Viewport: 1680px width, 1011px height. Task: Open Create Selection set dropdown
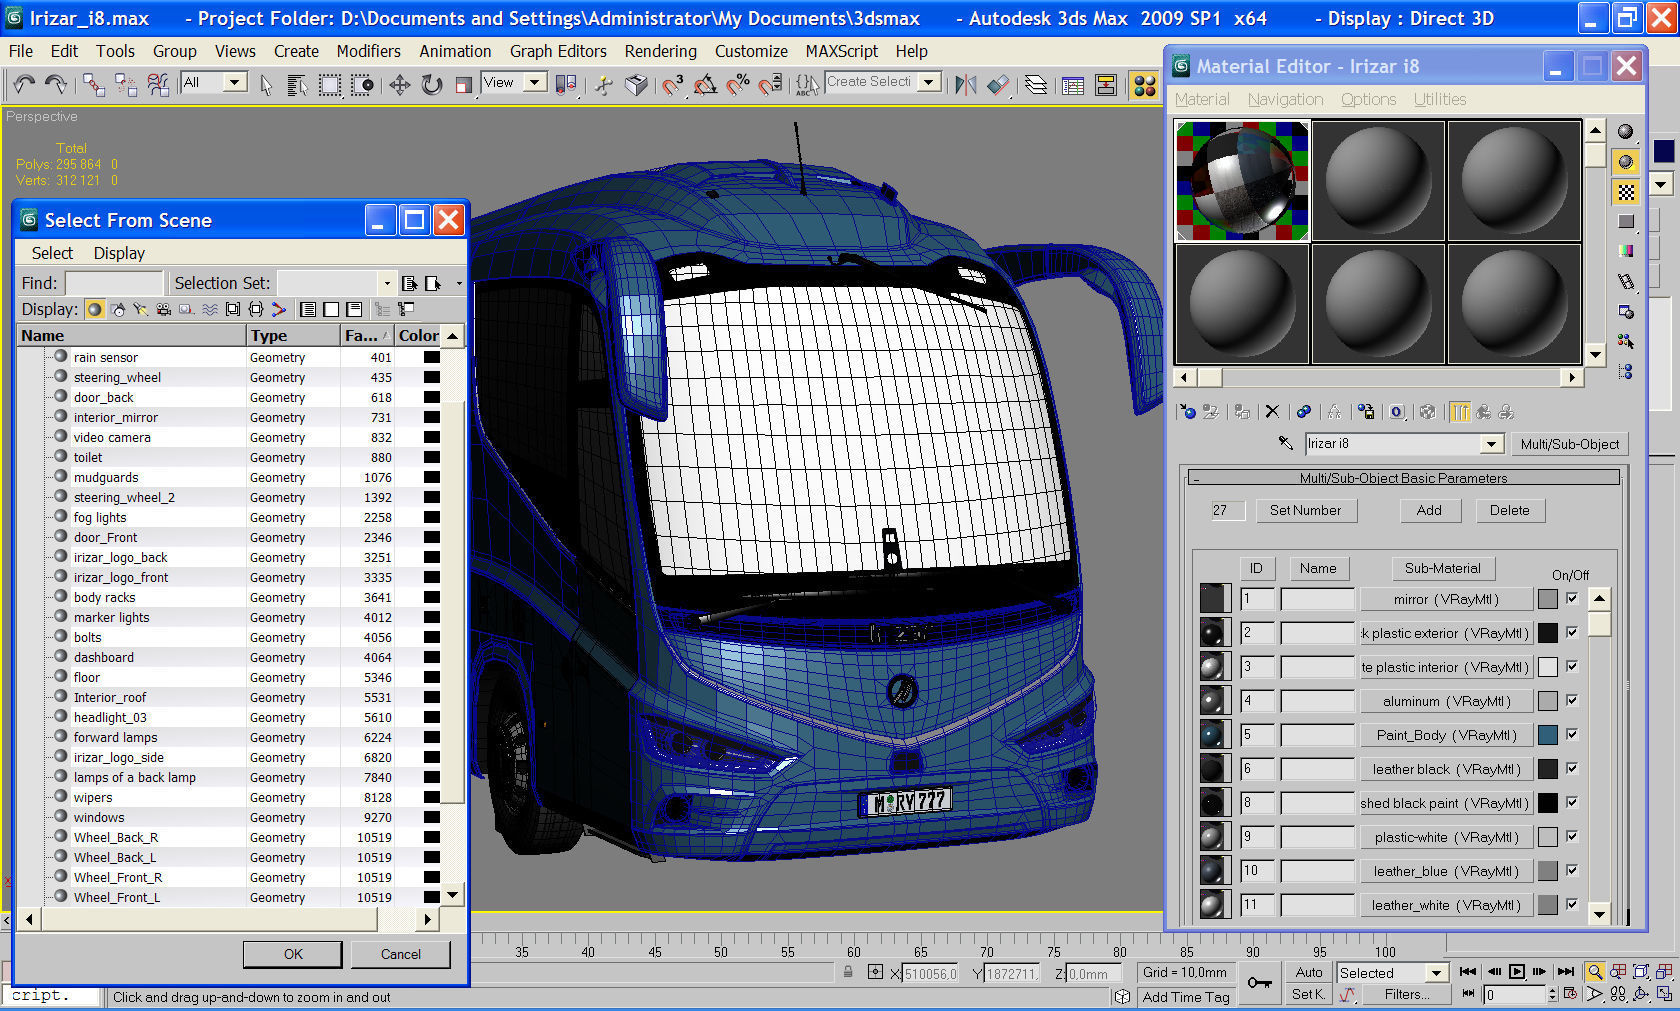(x=930, y=82)
